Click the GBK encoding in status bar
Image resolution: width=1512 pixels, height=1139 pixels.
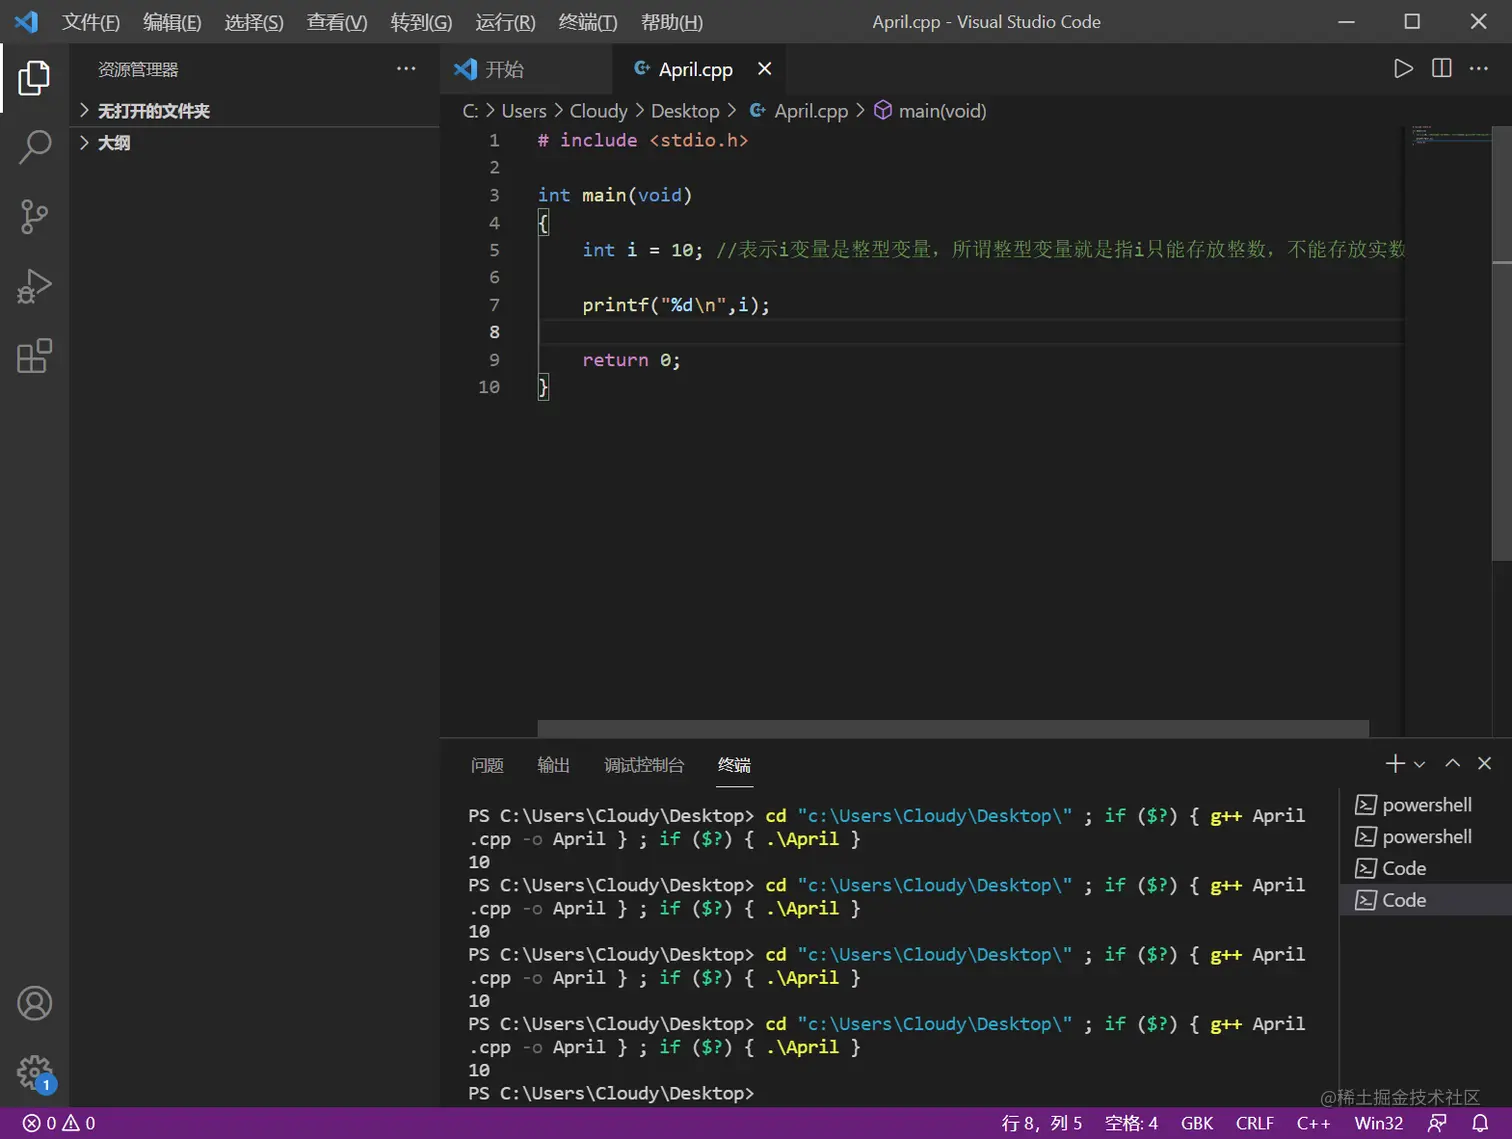click(x=1196, y=1123)
